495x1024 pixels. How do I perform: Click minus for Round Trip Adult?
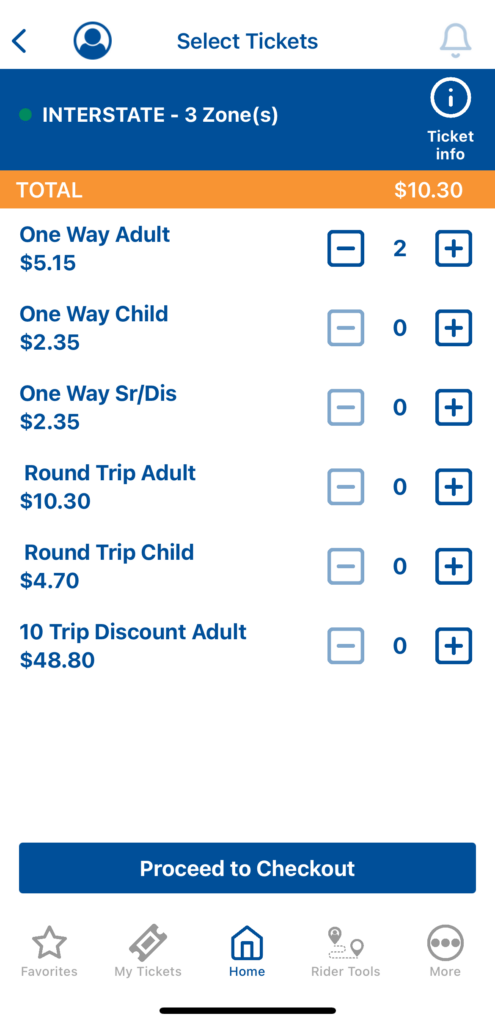point(345,487)
